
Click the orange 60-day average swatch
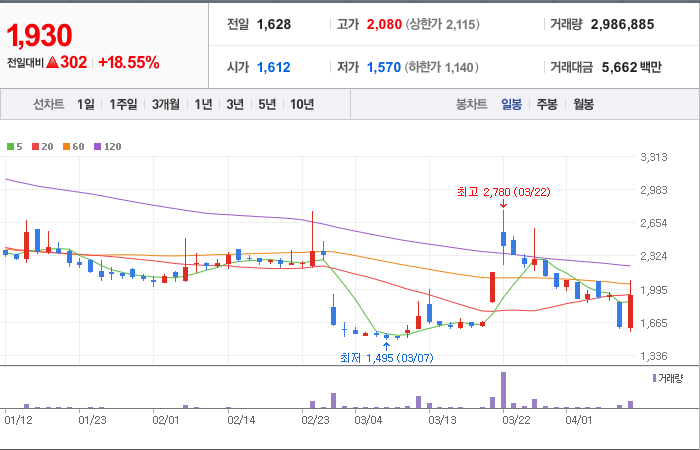click(67, 146)
